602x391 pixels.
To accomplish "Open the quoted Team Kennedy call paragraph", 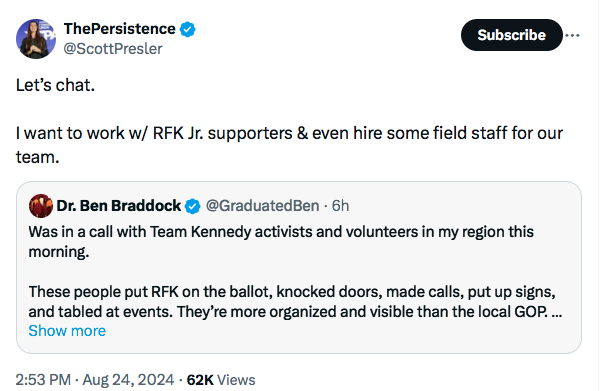I will click(x=281, y=242).
